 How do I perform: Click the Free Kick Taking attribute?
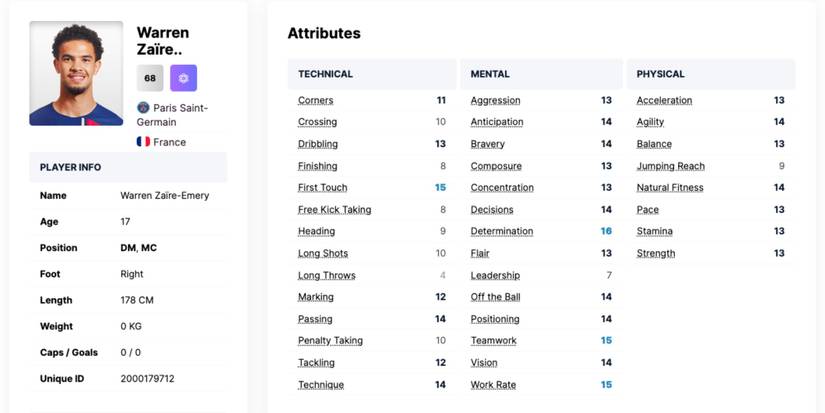pos(334,210)
